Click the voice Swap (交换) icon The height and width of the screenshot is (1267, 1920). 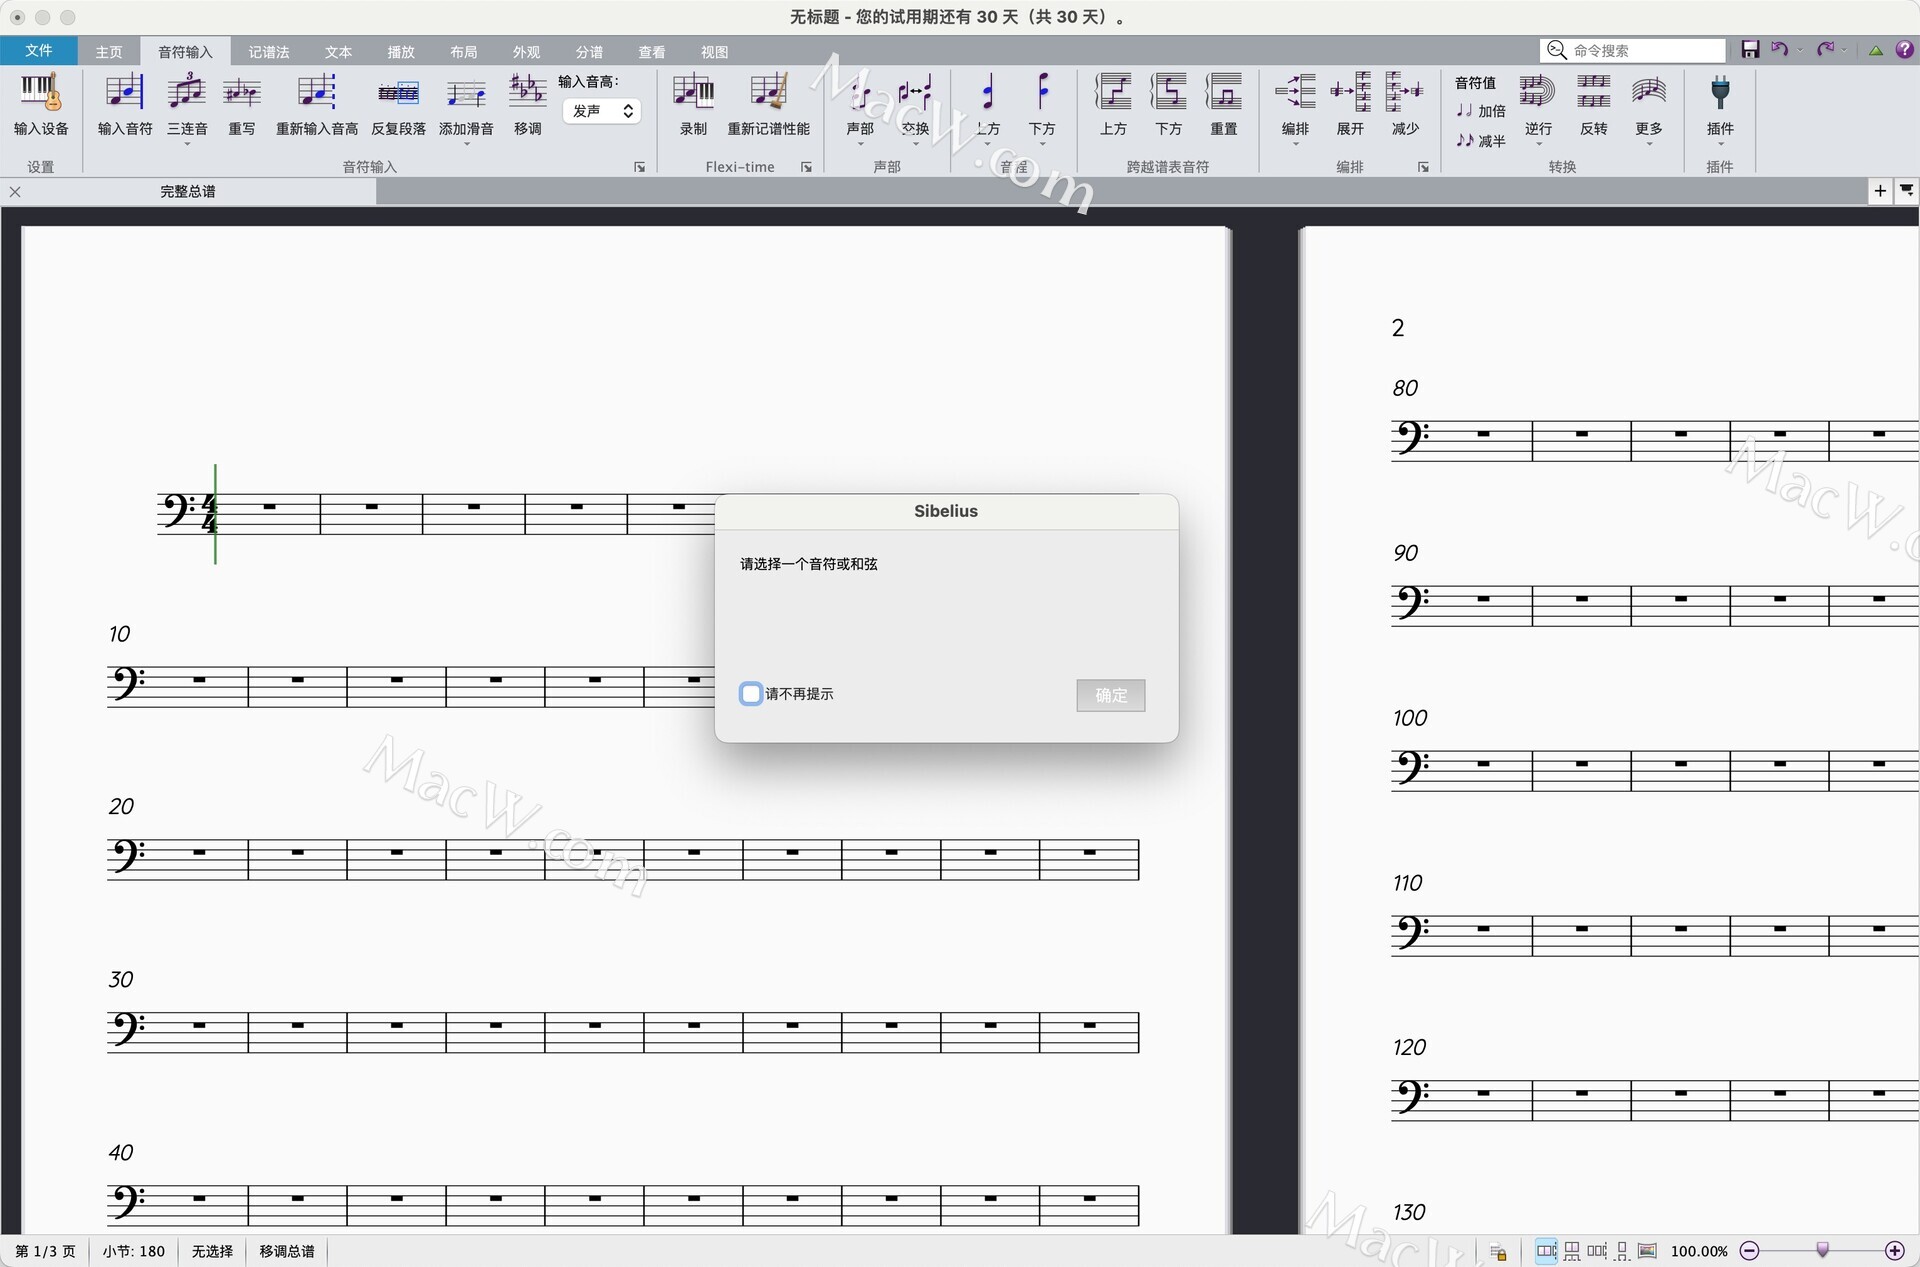[x=915, y=92]
